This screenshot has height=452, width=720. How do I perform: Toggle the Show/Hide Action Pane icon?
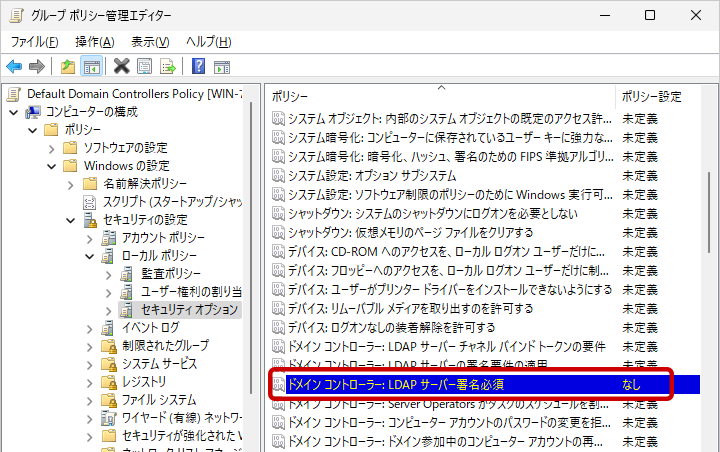pos(222,66)
